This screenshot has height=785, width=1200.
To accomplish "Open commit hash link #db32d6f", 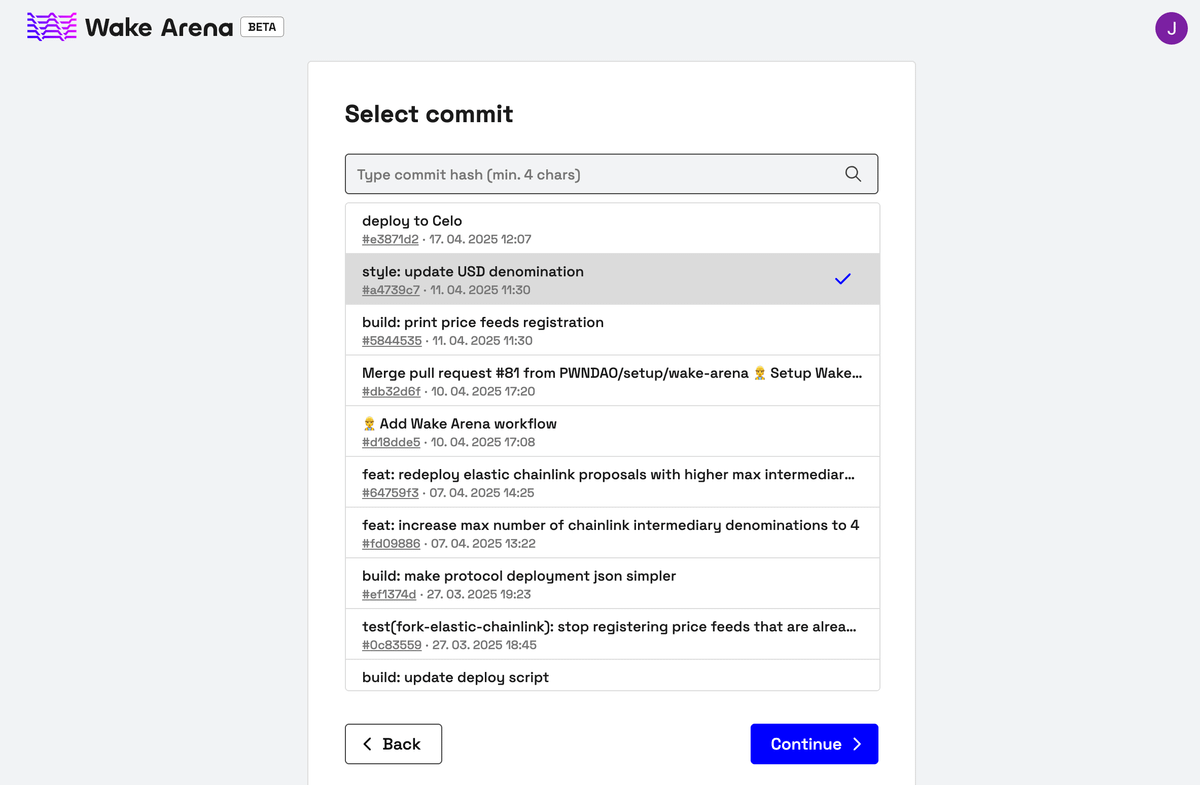I will 391,392.
